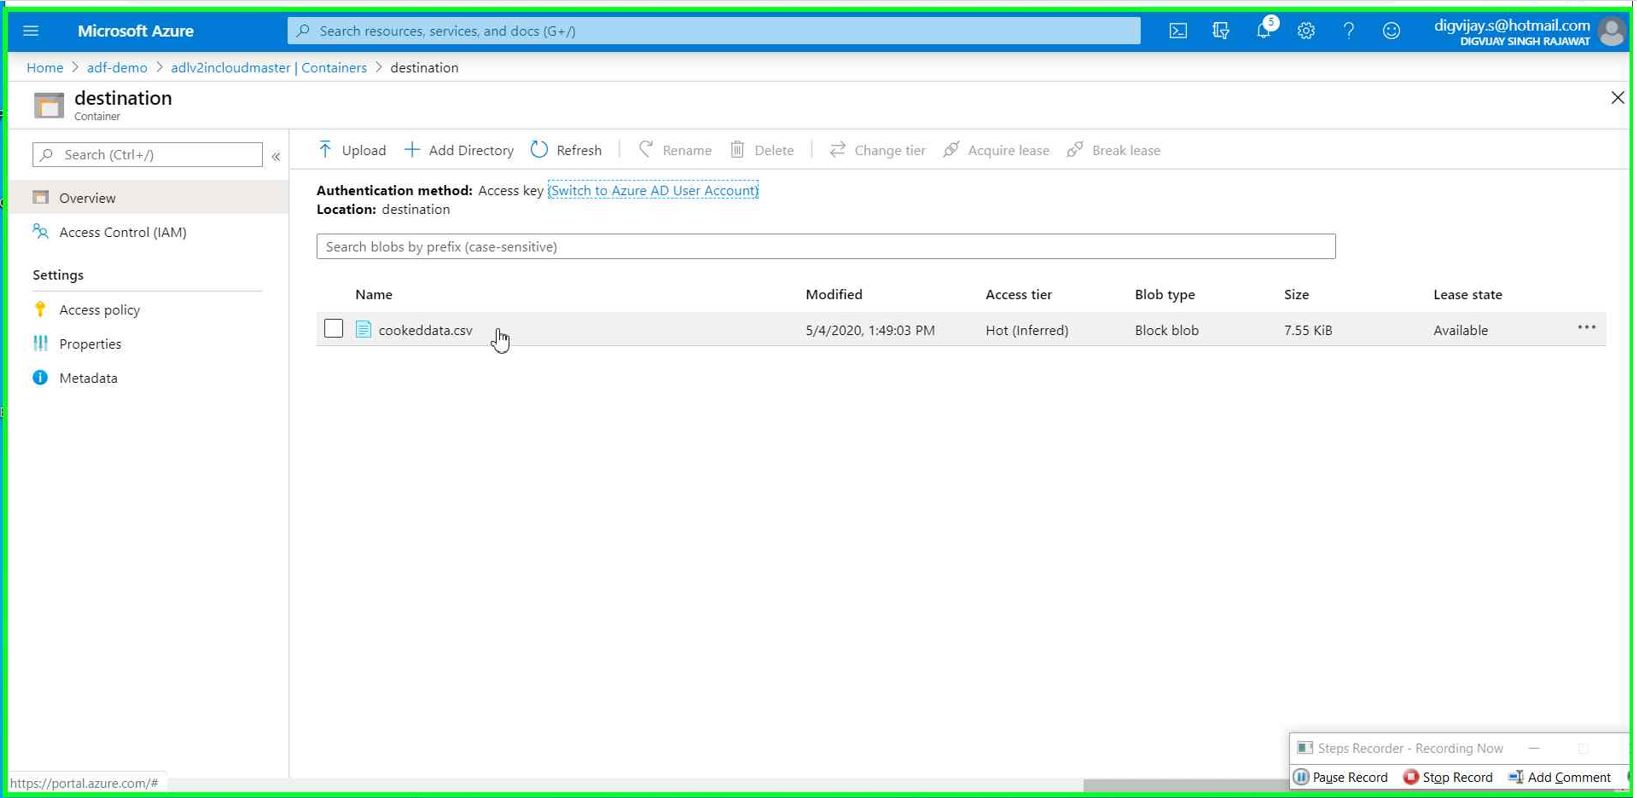This screenshot has height=798, width=1637.
Task: Open the cookeddata.csv blob
Action: click(425, 330)
